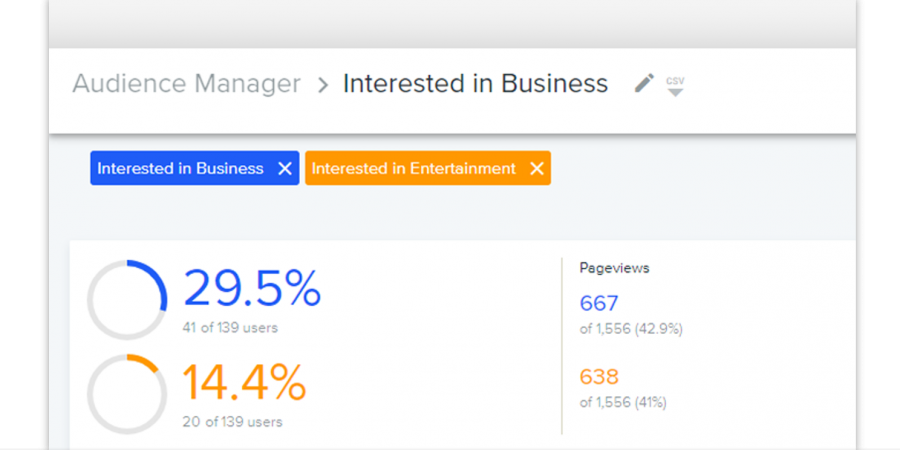Open the 638 pageviews value
Viewport: 900px width, 450px height.
pos(599,377)
